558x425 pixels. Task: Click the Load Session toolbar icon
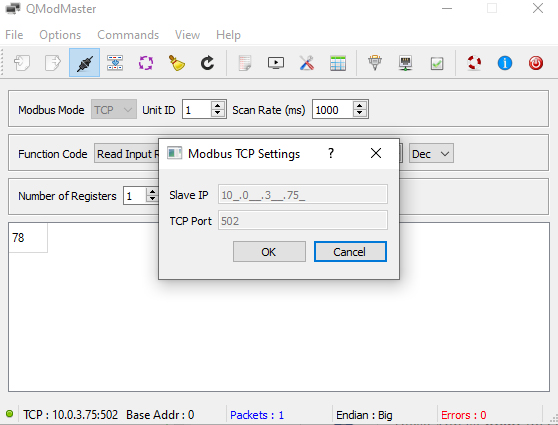(x=22, y=63)
